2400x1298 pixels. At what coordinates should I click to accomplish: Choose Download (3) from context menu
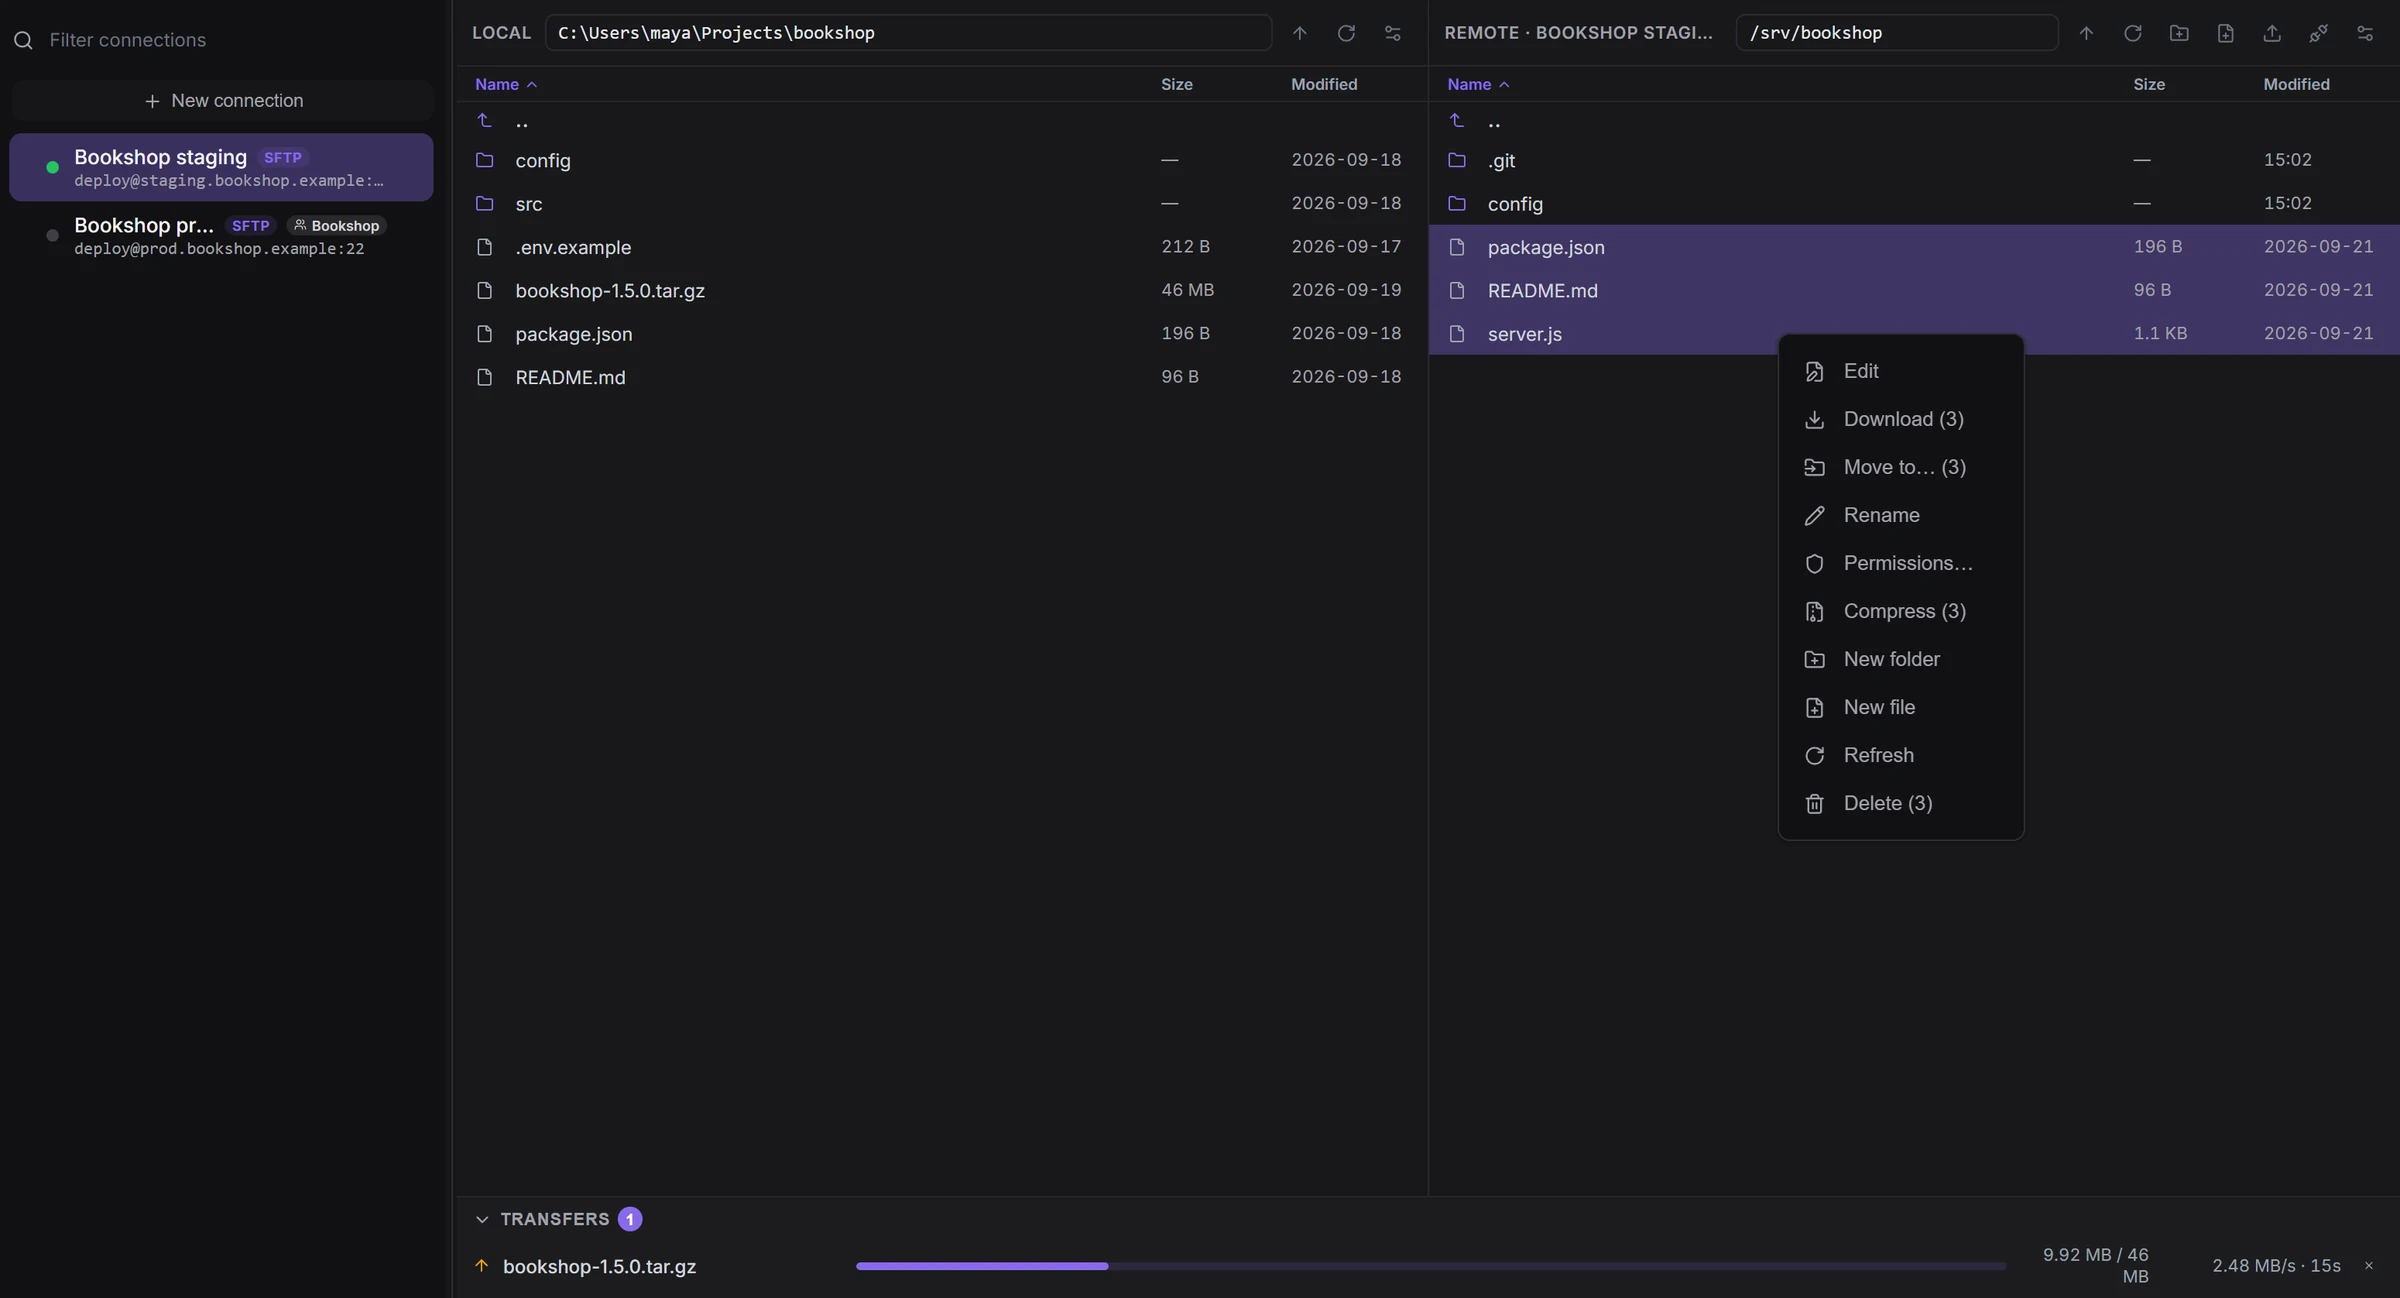point(1901,419)
